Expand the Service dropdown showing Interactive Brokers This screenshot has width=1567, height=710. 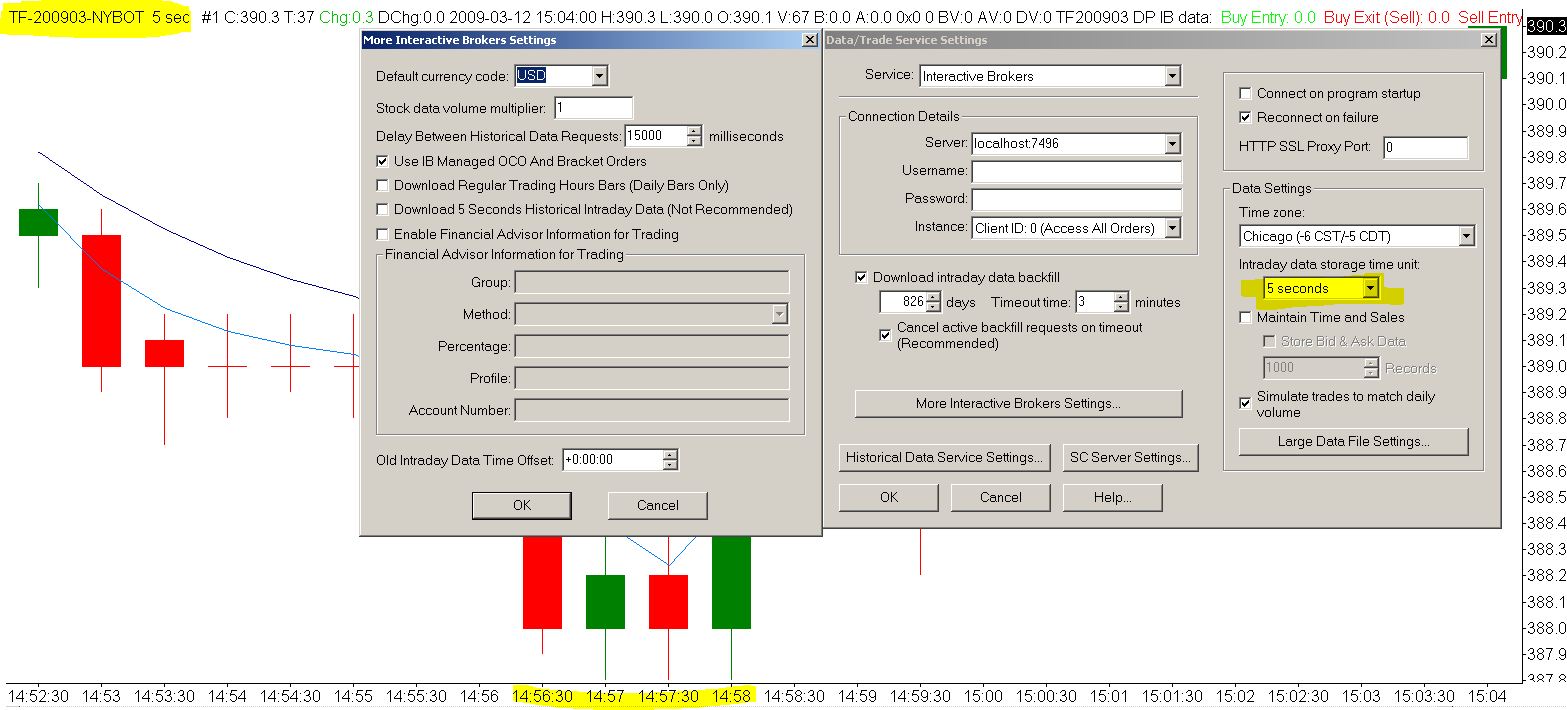coord(1172,76)
